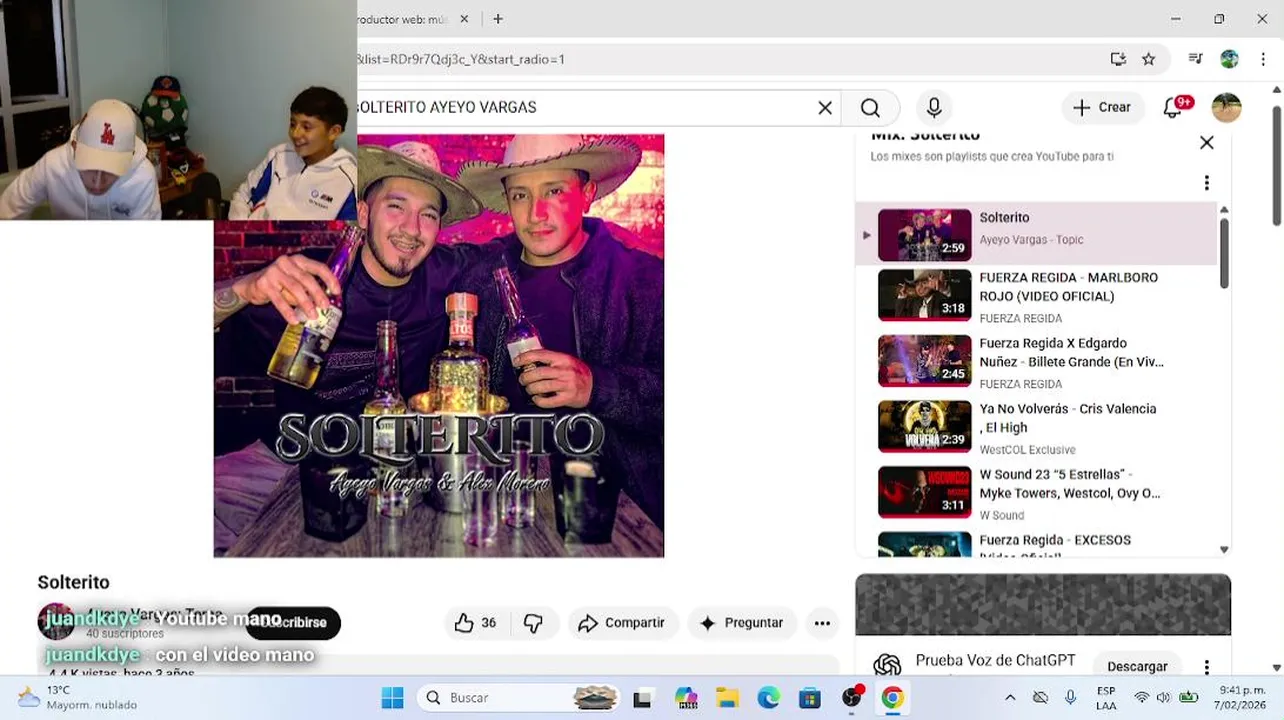
Task: Play Billete Grande by Fuerza Regida
Action: tap(1036, 362)
